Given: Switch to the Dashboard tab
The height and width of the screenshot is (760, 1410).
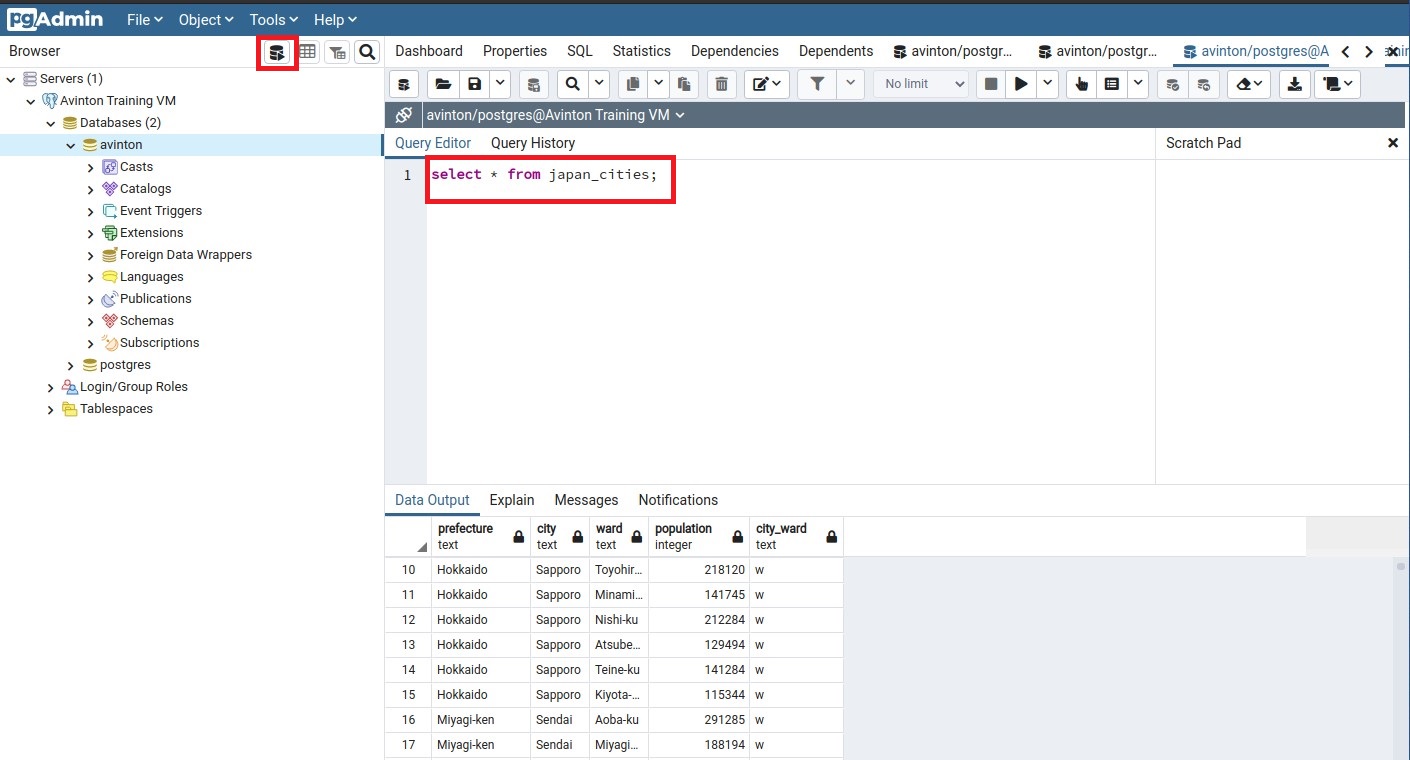Looking at the screenshot, I should click(429, 51).
